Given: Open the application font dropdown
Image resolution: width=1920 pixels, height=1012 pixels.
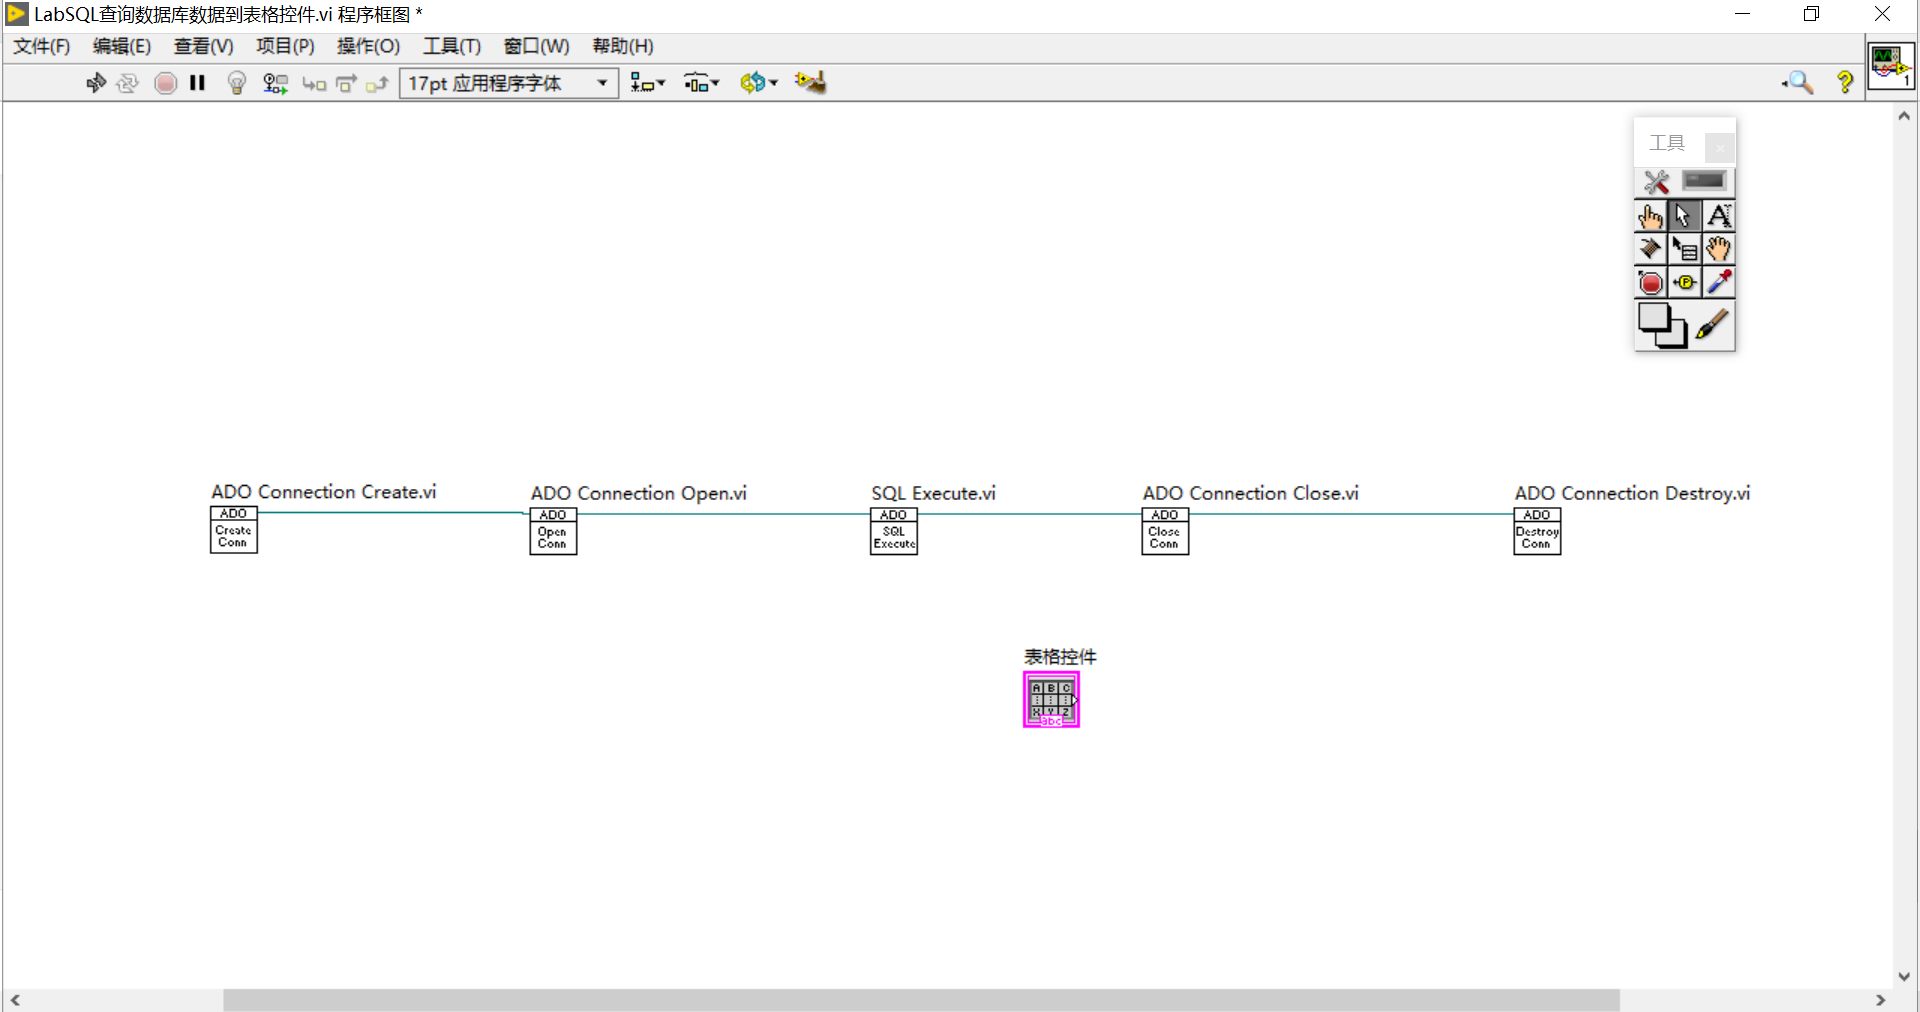Looking at the screenshot, I should pyautogui.click(x=600, y=83).
